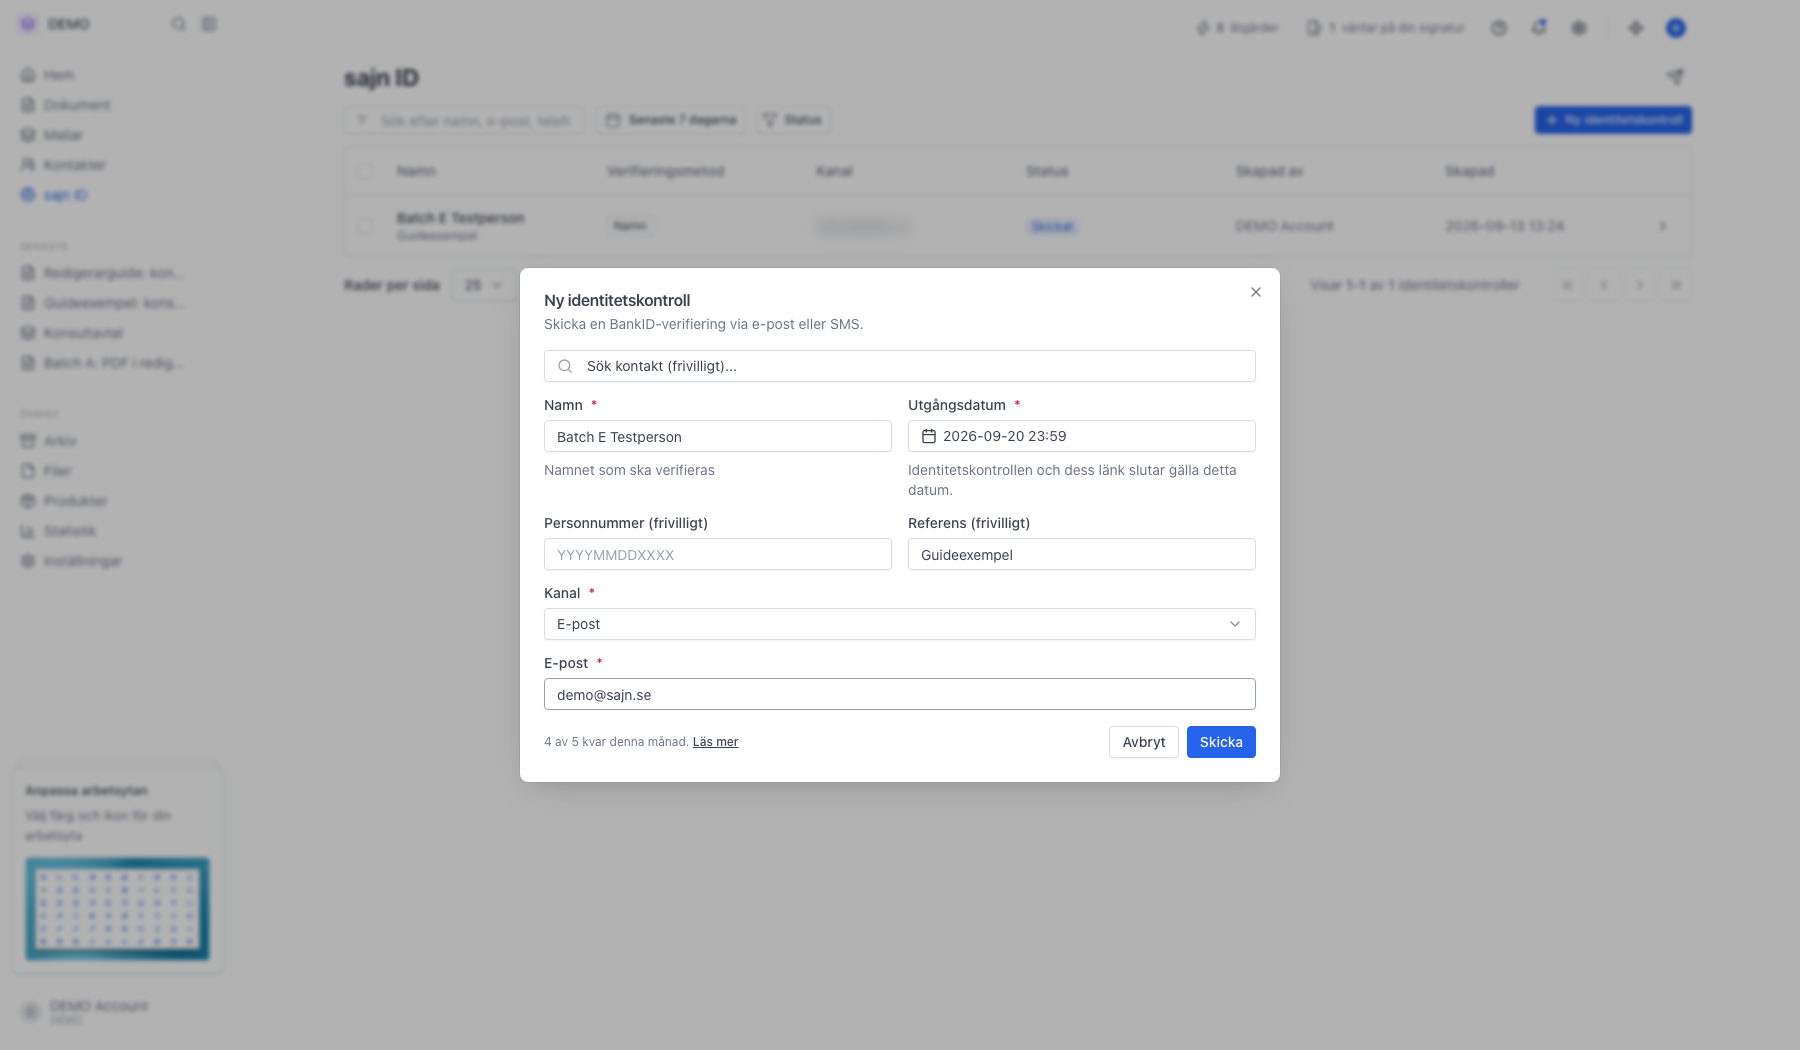Click the Skapad column header
The height and width of the screenshot is (1050, 1800).
coord(1470,171)
